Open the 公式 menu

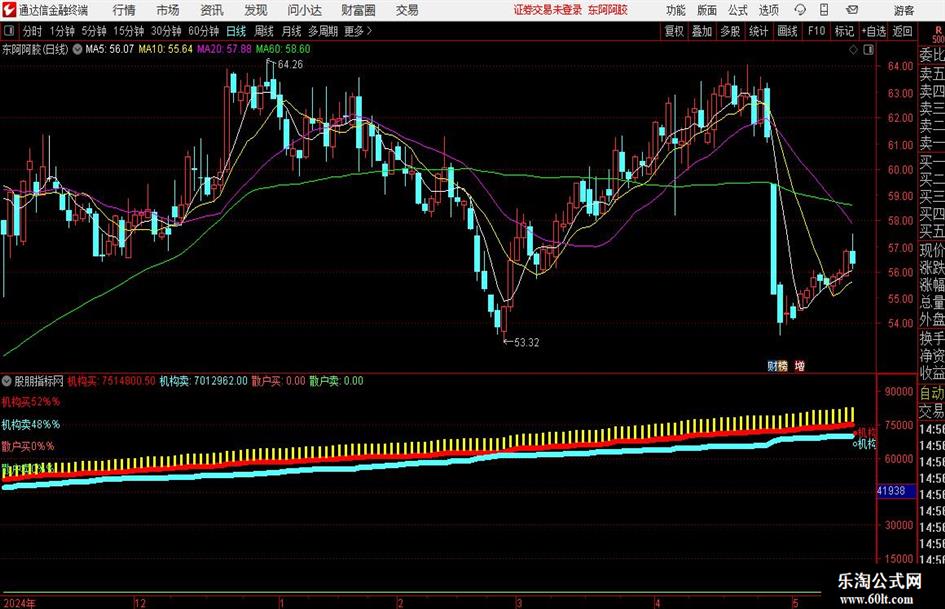[x=738, y=10]
